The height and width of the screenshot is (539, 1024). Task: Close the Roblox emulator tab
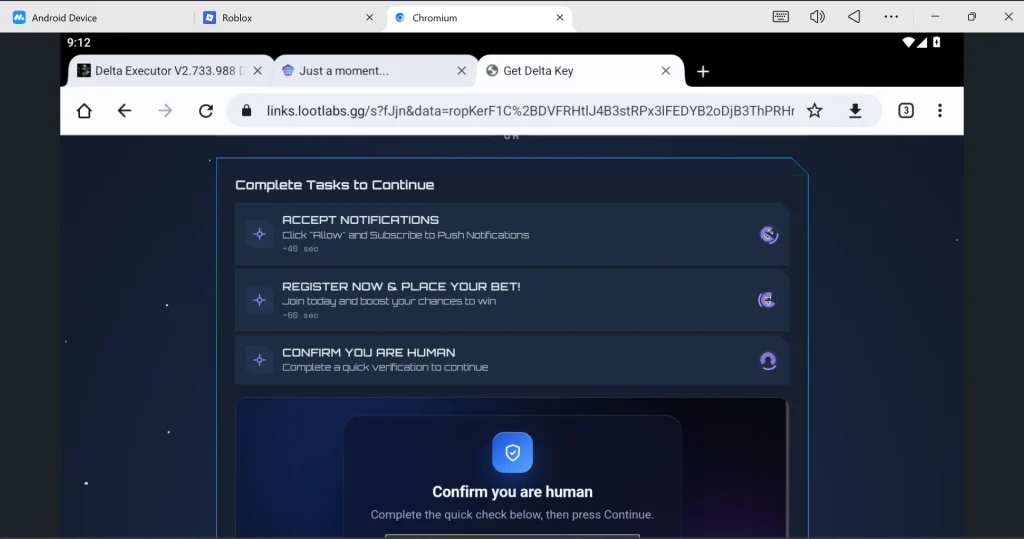click(x=369, y=18)
